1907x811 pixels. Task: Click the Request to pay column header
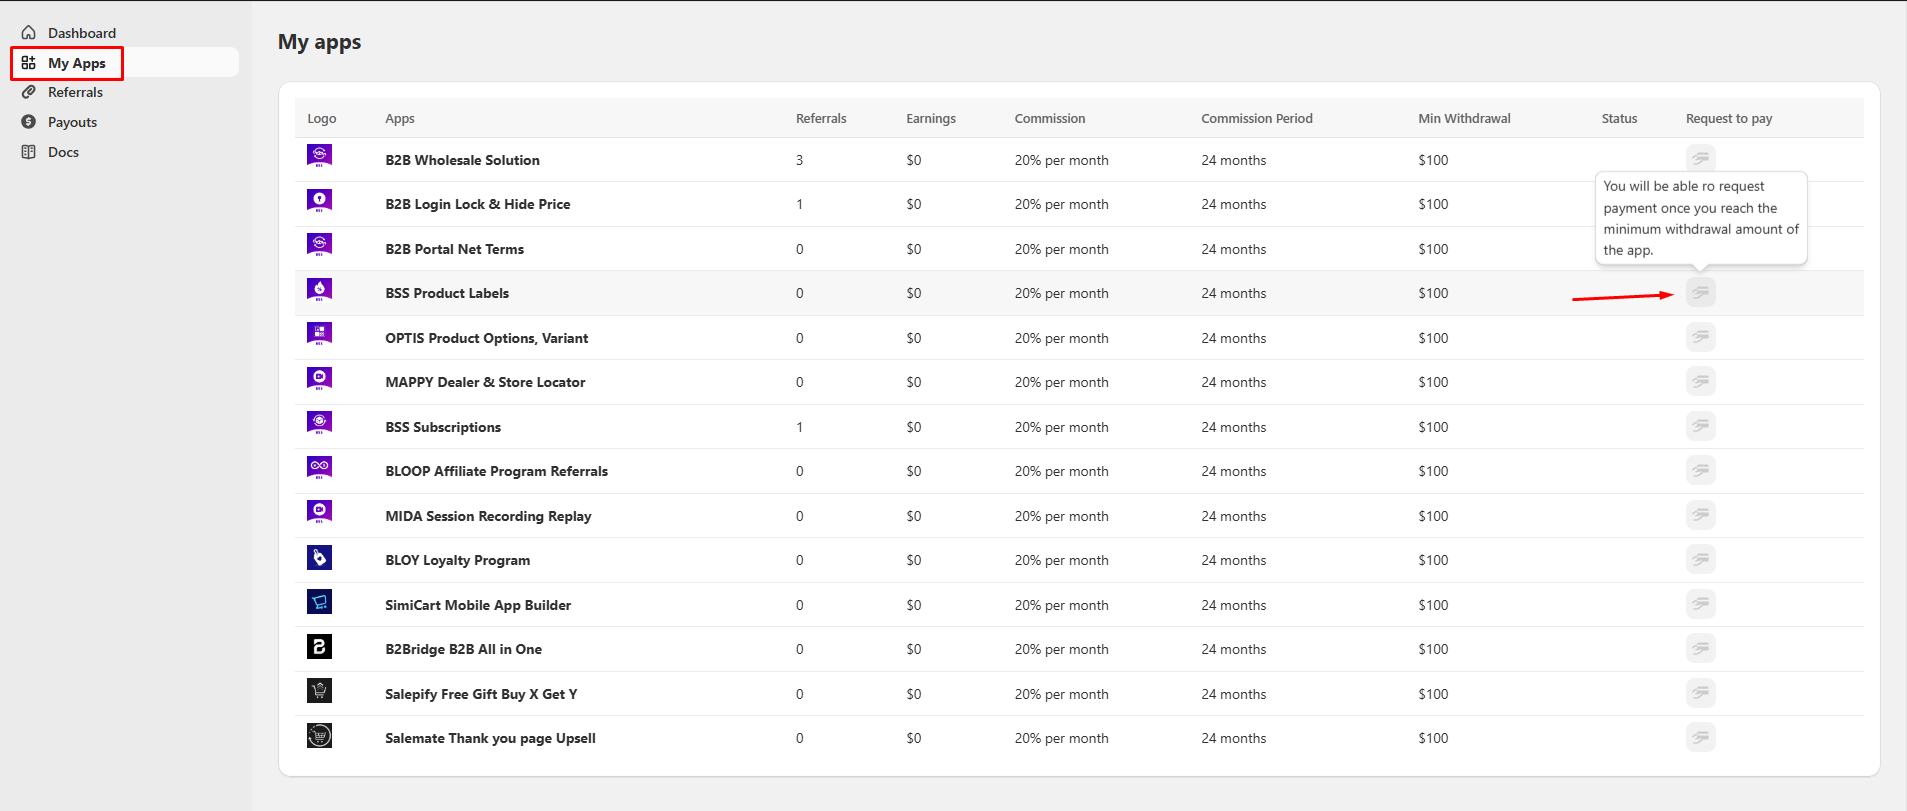pos(1729,118)
